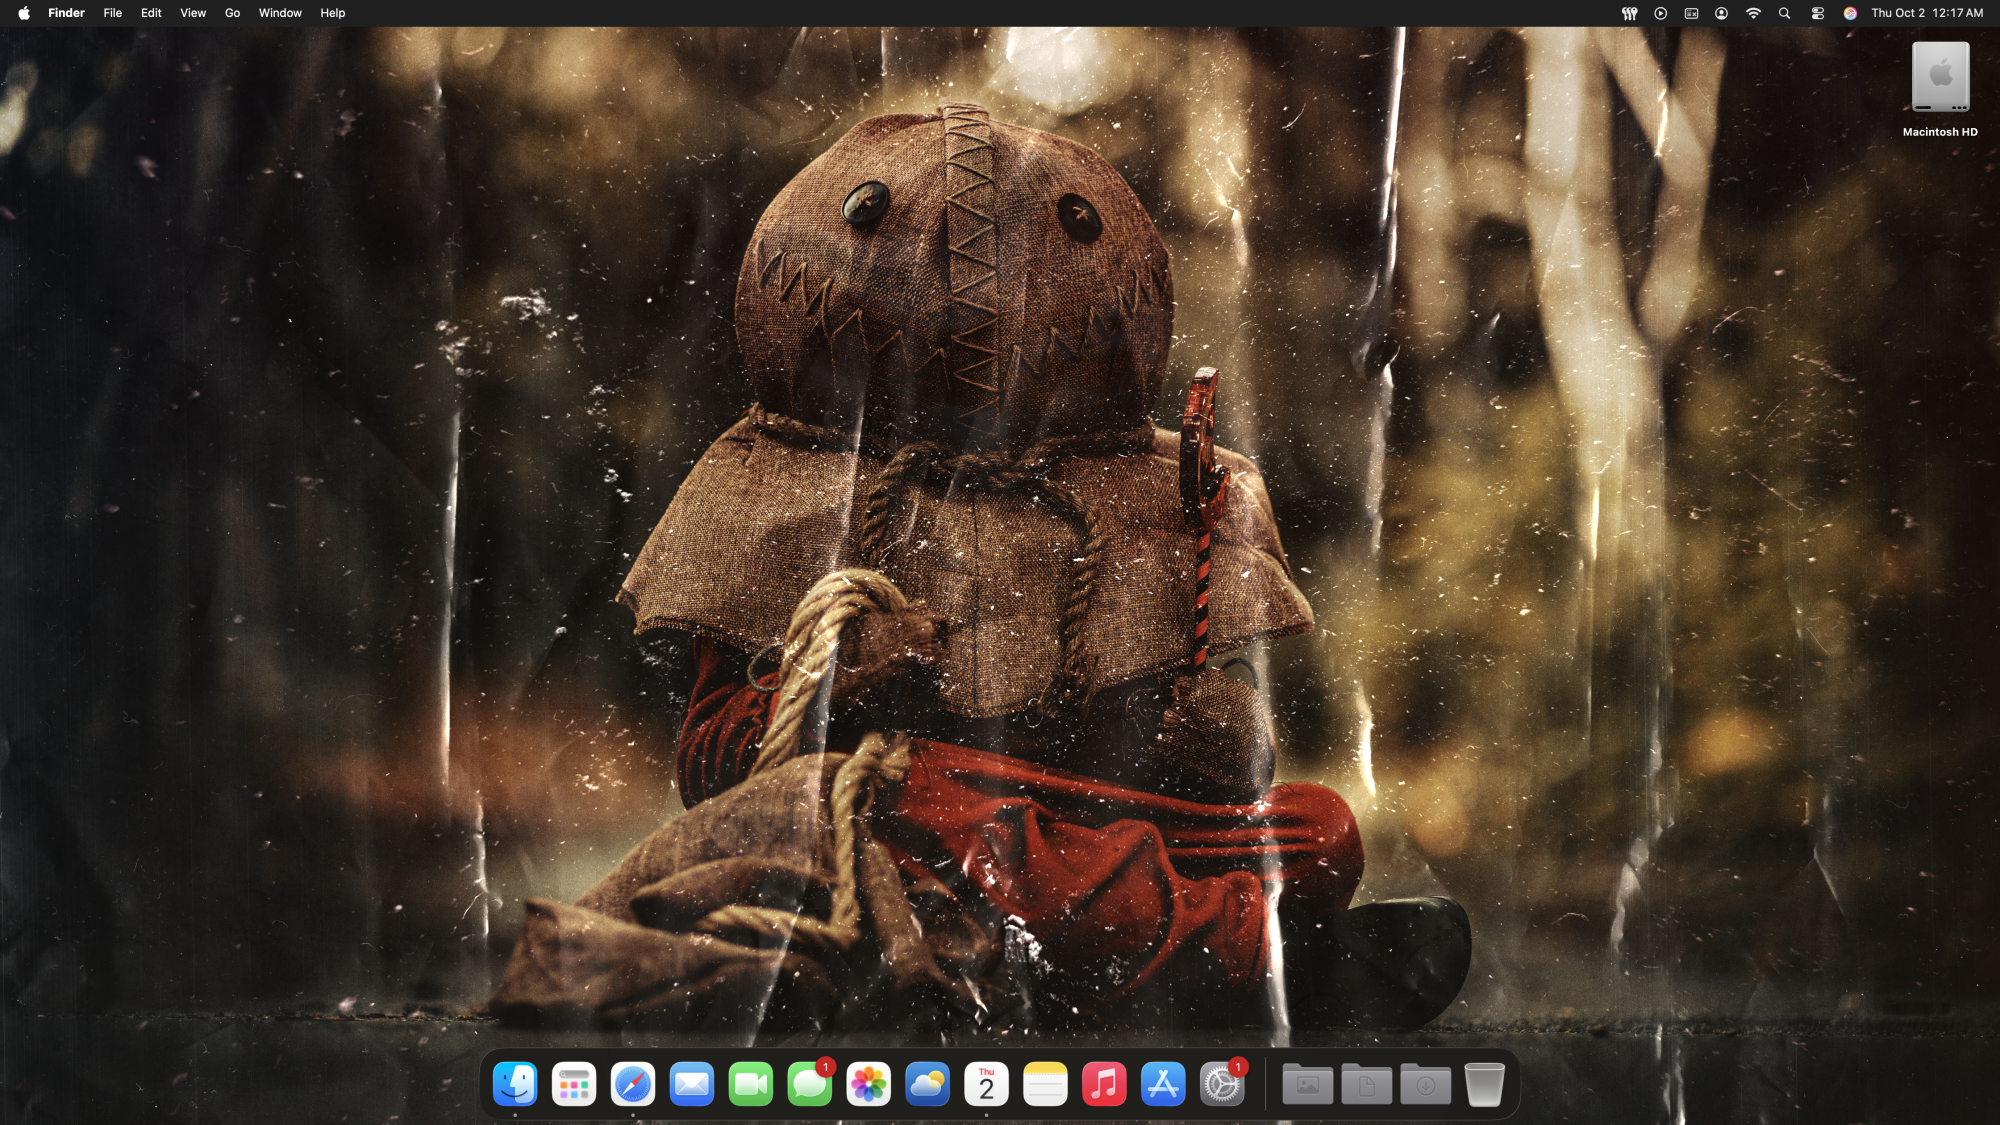Screen dimensions: 2000x1125
Task: Open the Siri menu bar icon
Action: 1850,13
